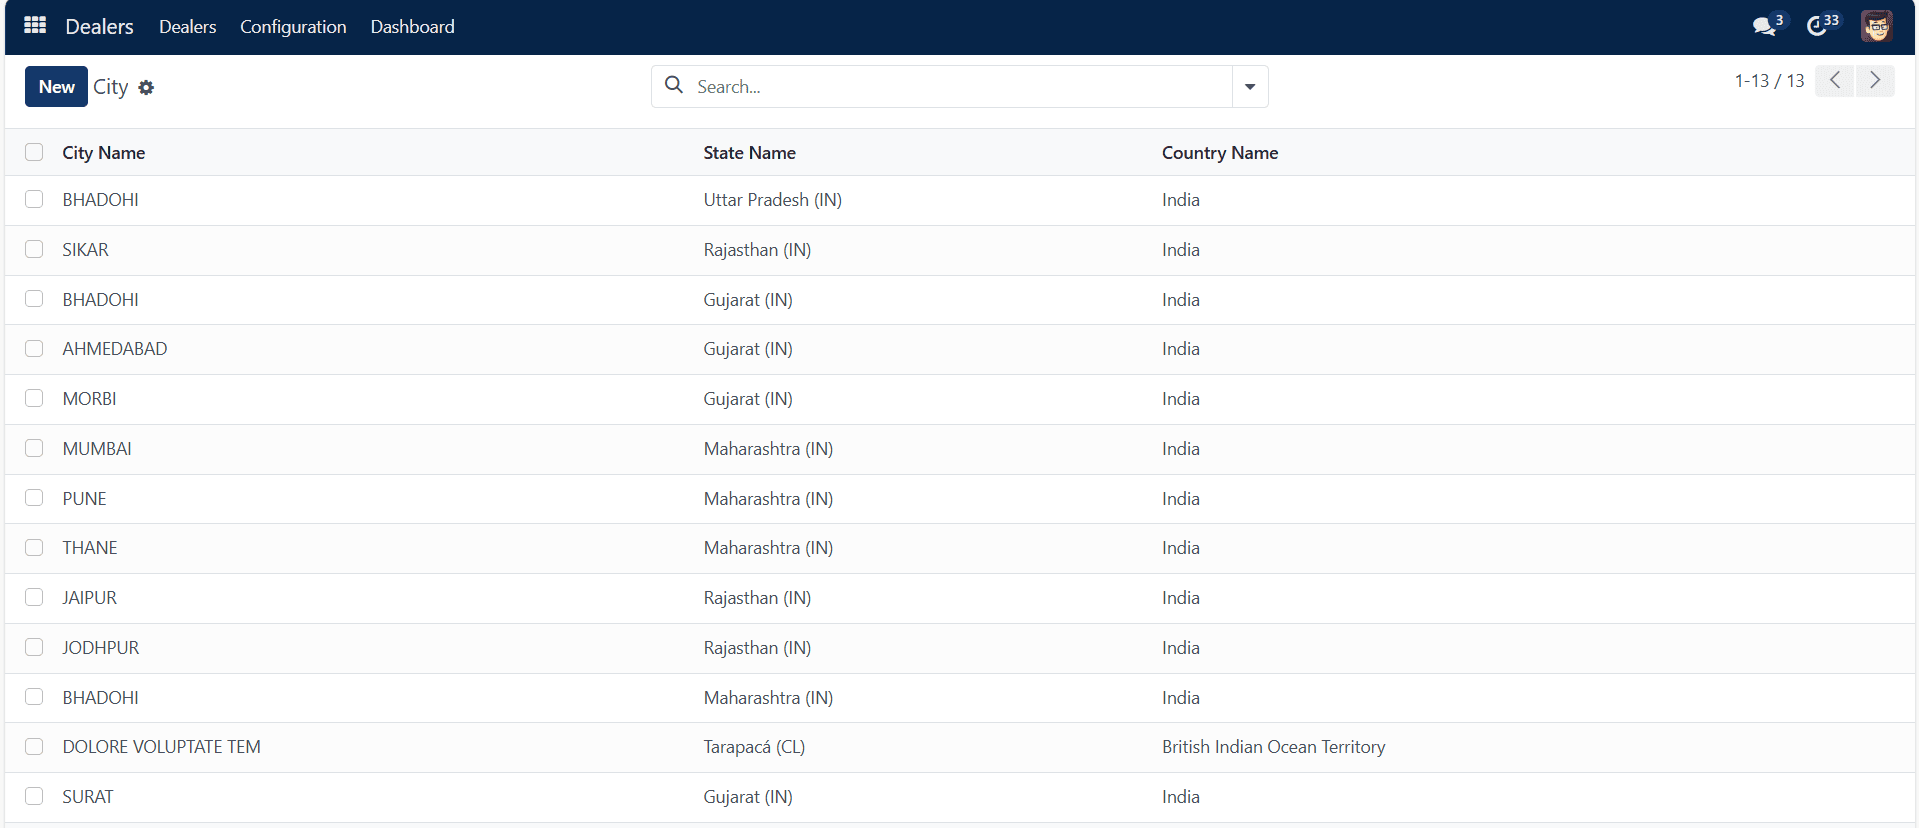Sort by State Name column header
Viewport: 1919px width, 828px height.
[749, 153]
